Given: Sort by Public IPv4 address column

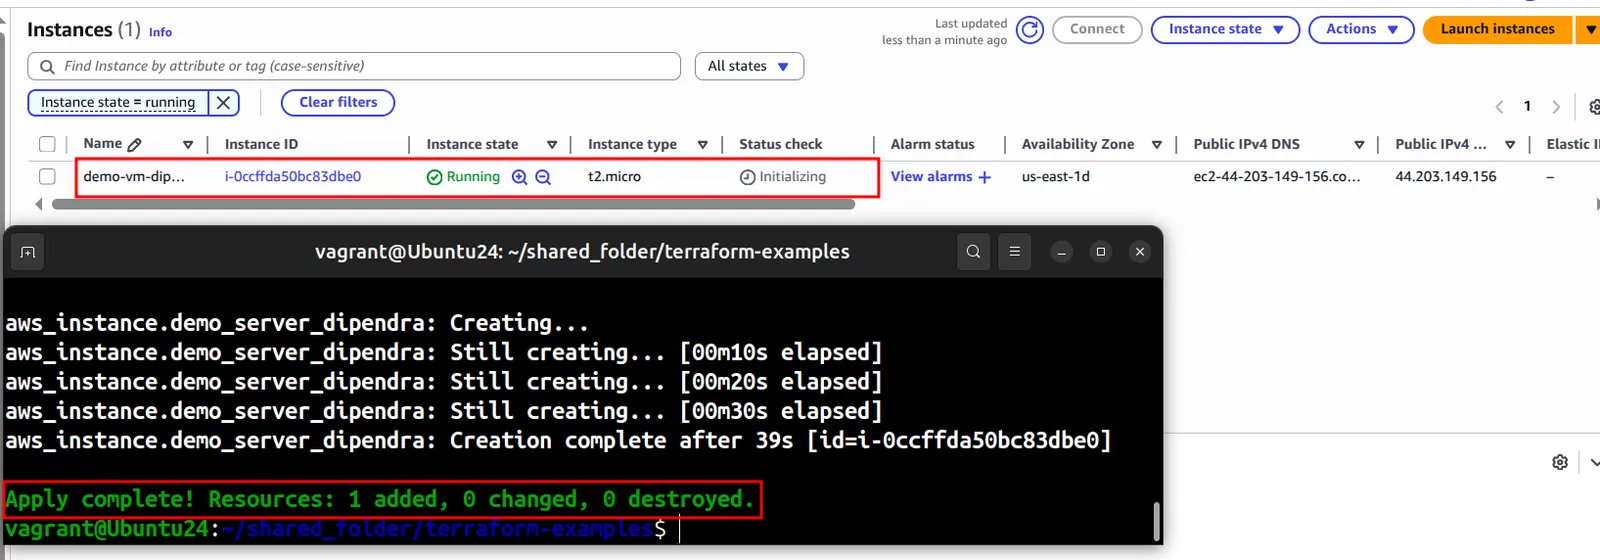Looking at the screenshot, I should [x=1510, y=145].
